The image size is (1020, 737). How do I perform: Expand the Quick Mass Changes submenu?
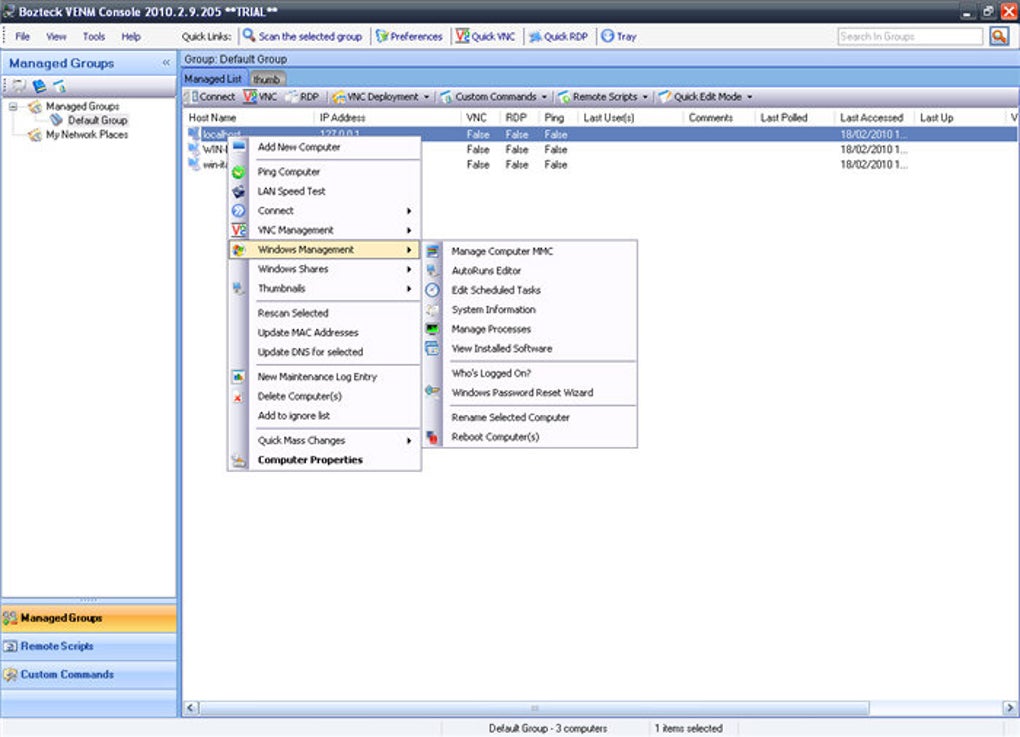pyautogui.click(x=409, y=441)
